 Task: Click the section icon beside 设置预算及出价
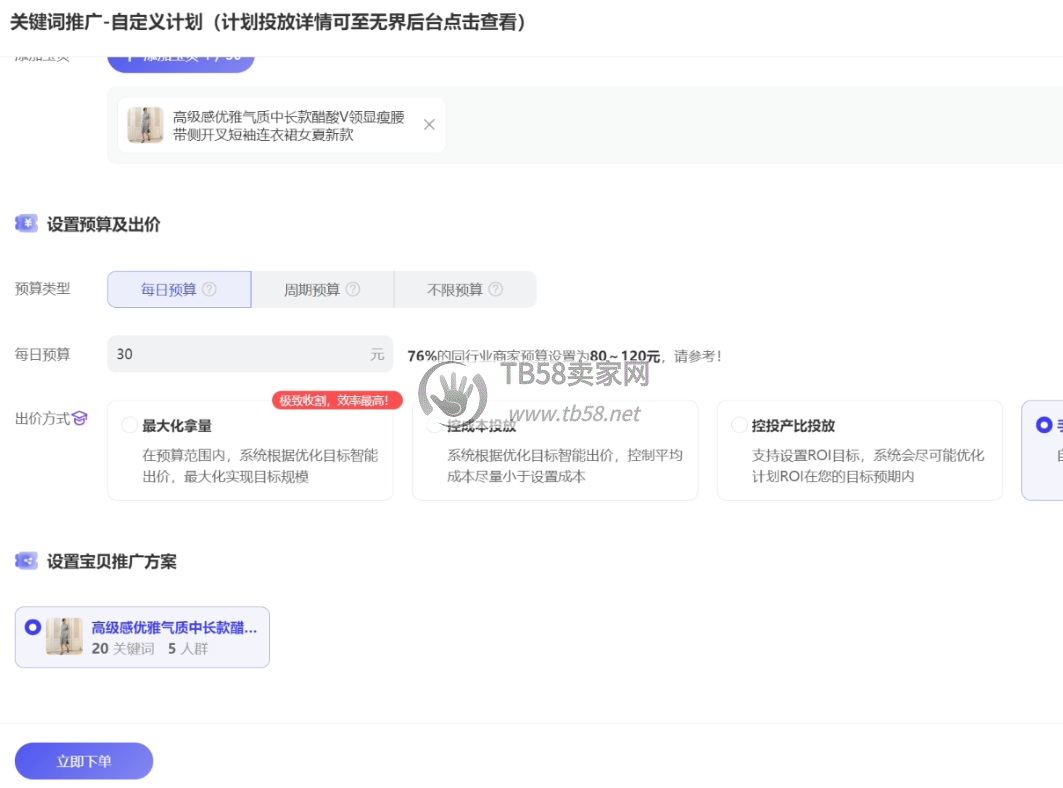pyautogui.click(x=26, y=224)
